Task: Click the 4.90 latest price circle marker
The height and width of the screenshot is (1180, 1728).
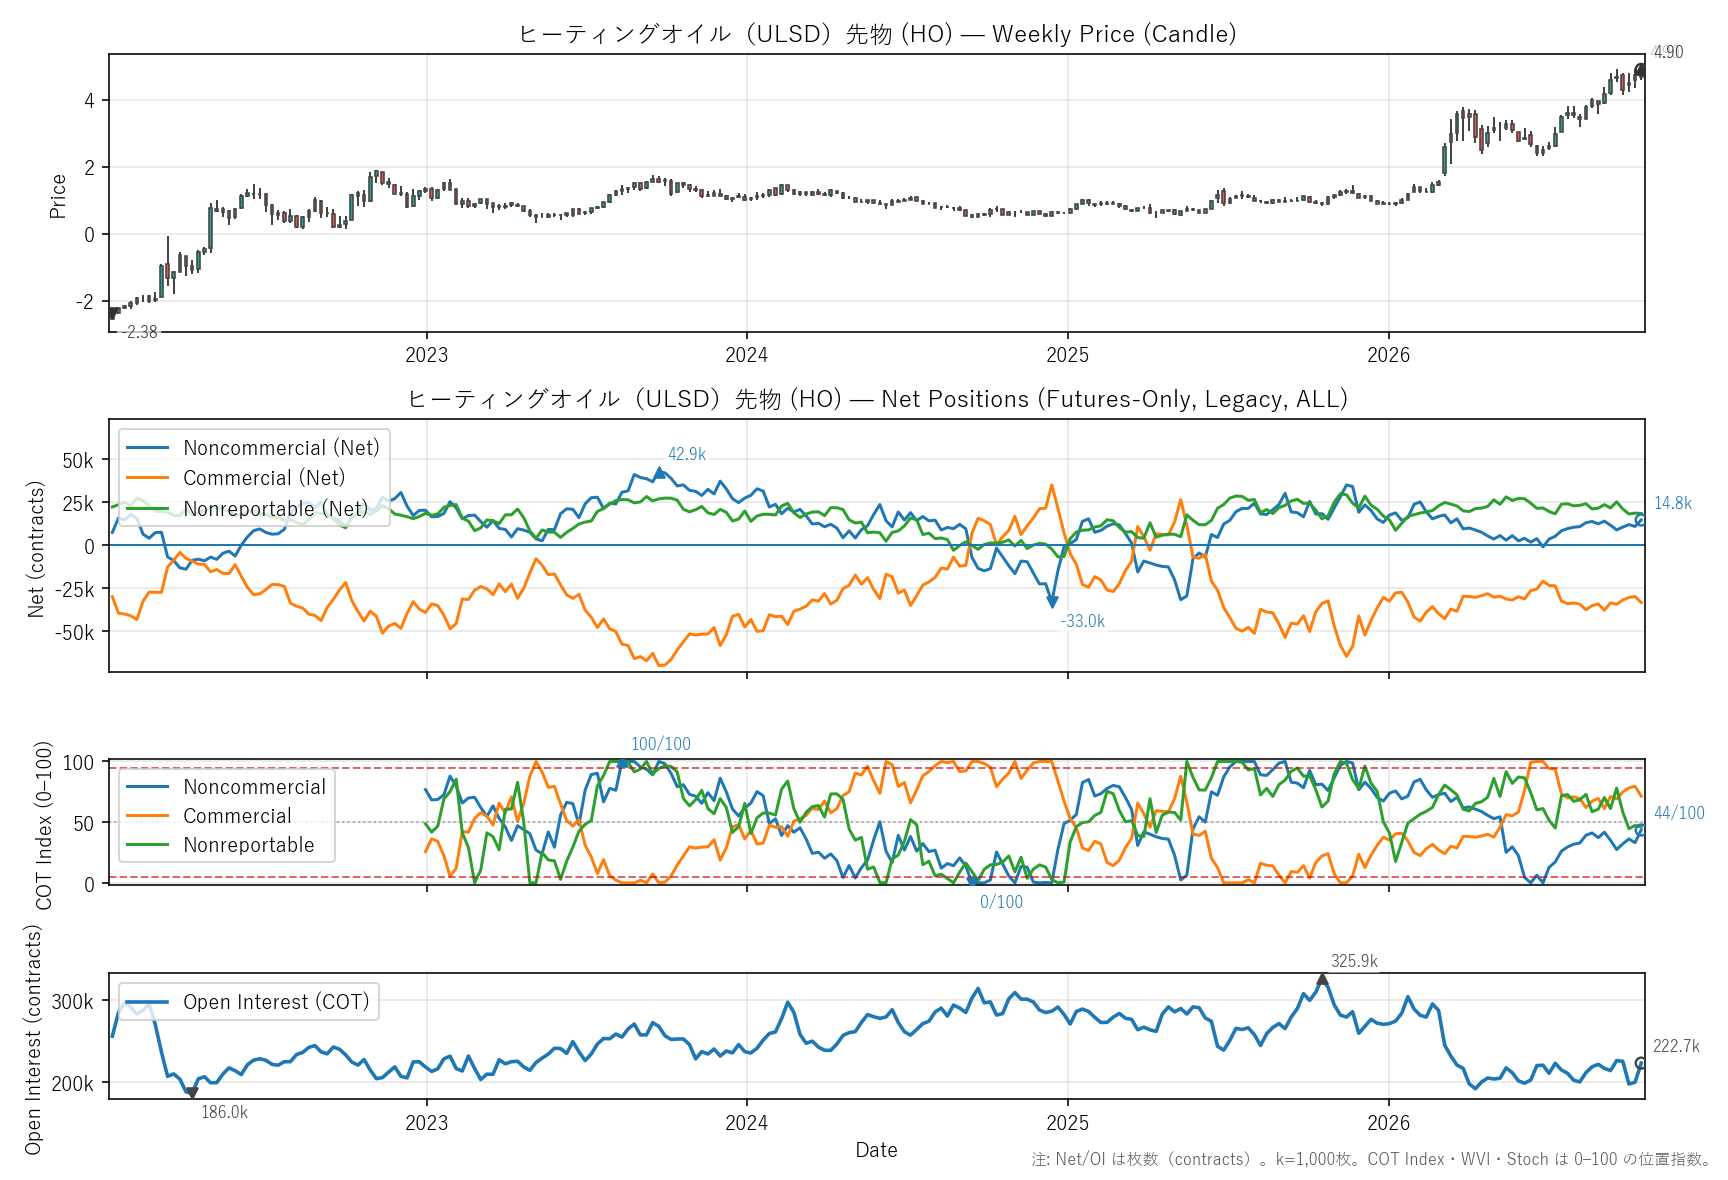Action: click(x=1640, y=70)
